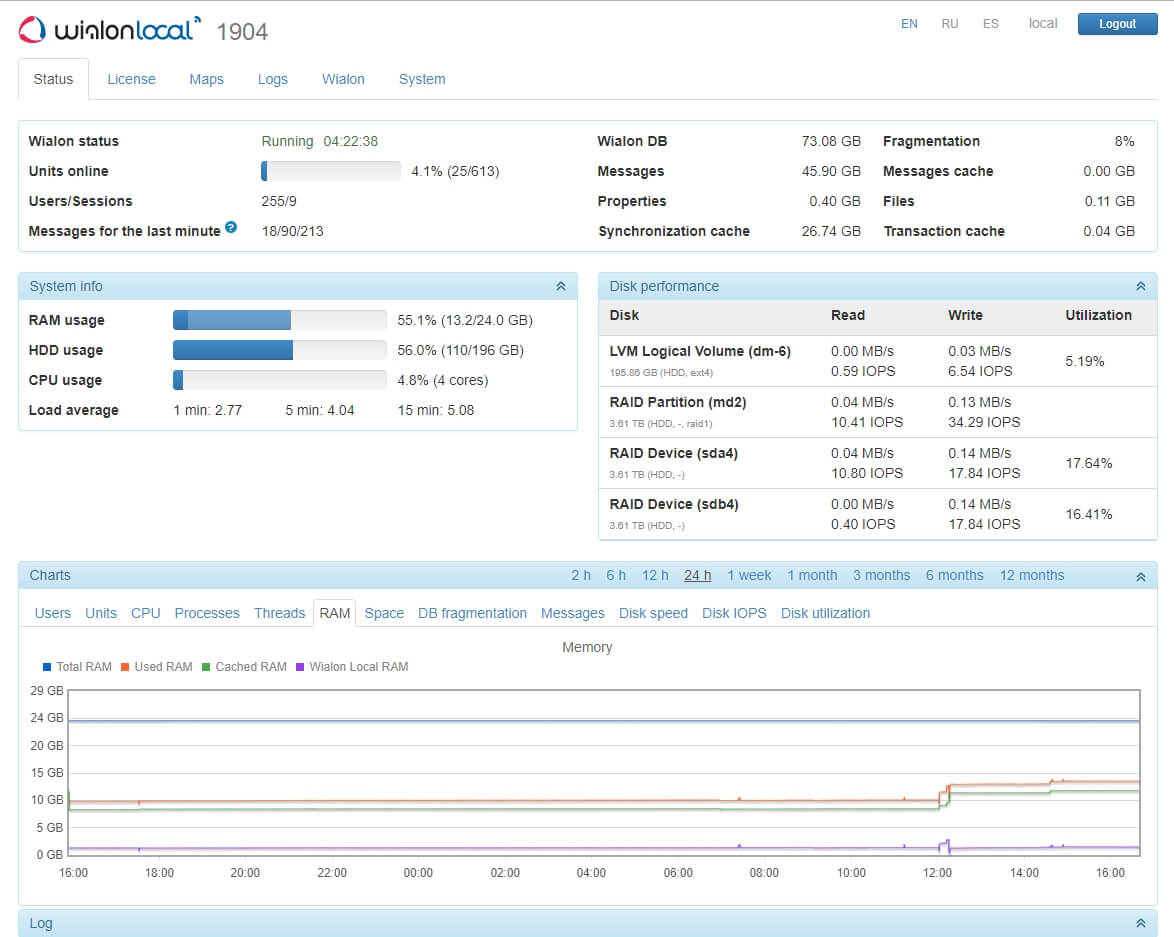Click the help icon beside Messages for the last minute

point(231,228)
